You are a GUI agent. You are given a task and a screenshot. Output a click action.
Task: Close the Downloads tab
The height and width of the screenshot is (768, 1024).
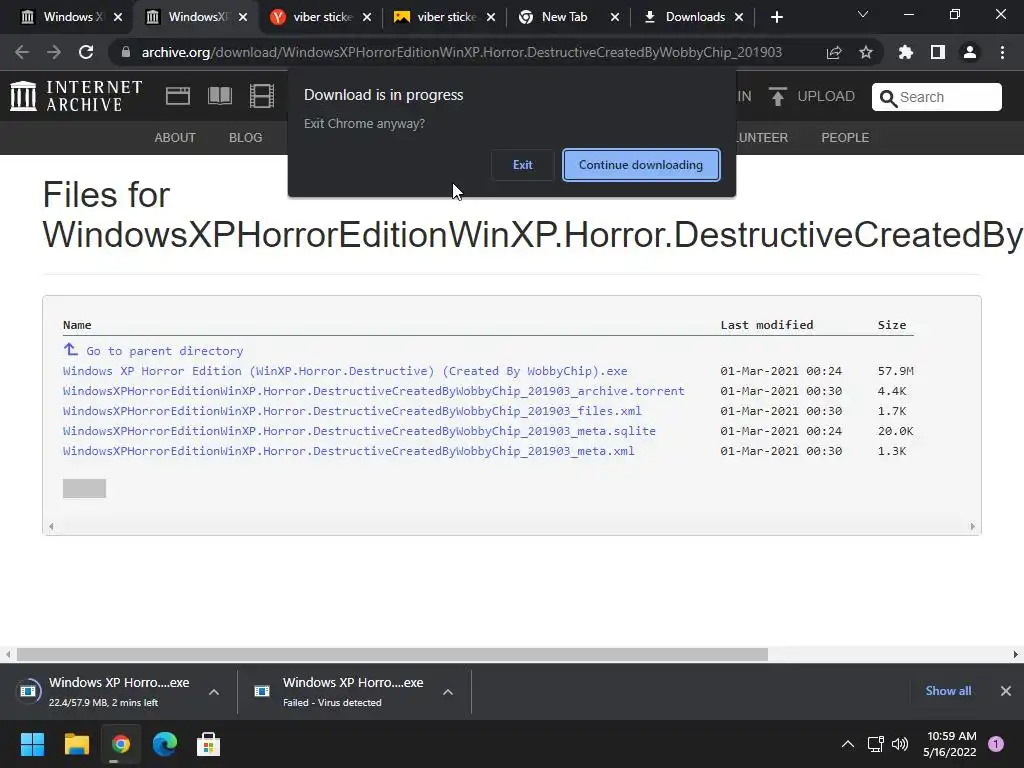coord(739,17)
